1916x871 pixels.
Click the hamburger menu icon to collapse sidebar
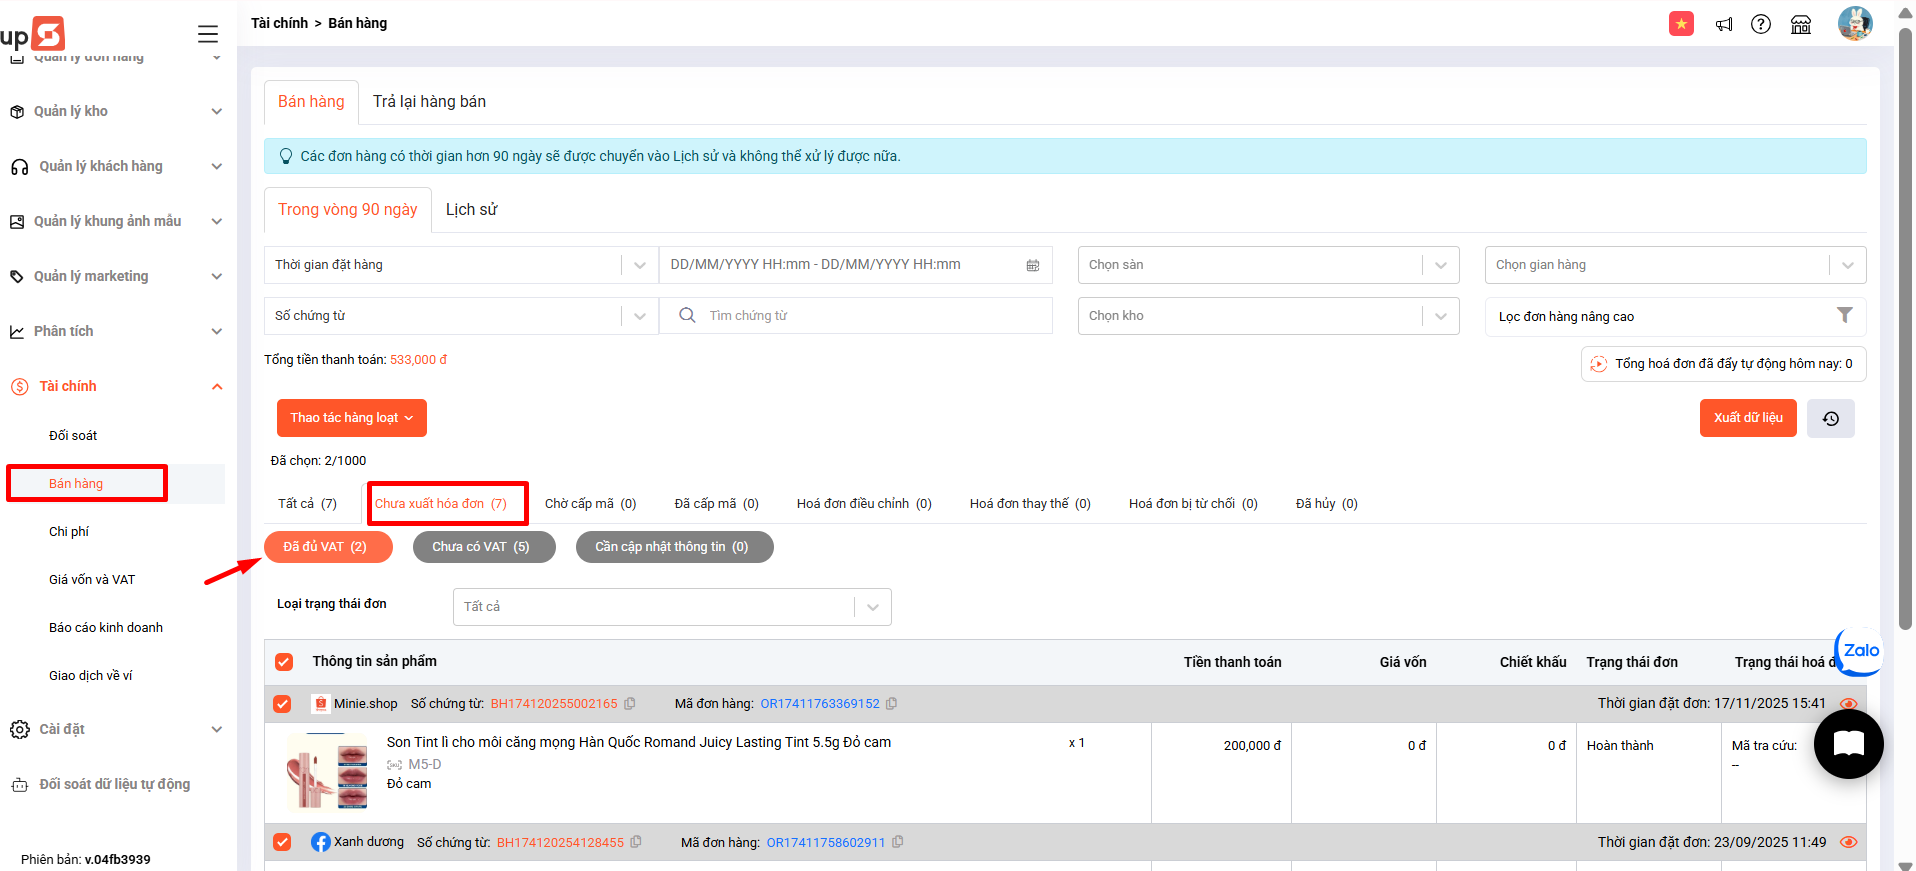(x=208, y=34)
